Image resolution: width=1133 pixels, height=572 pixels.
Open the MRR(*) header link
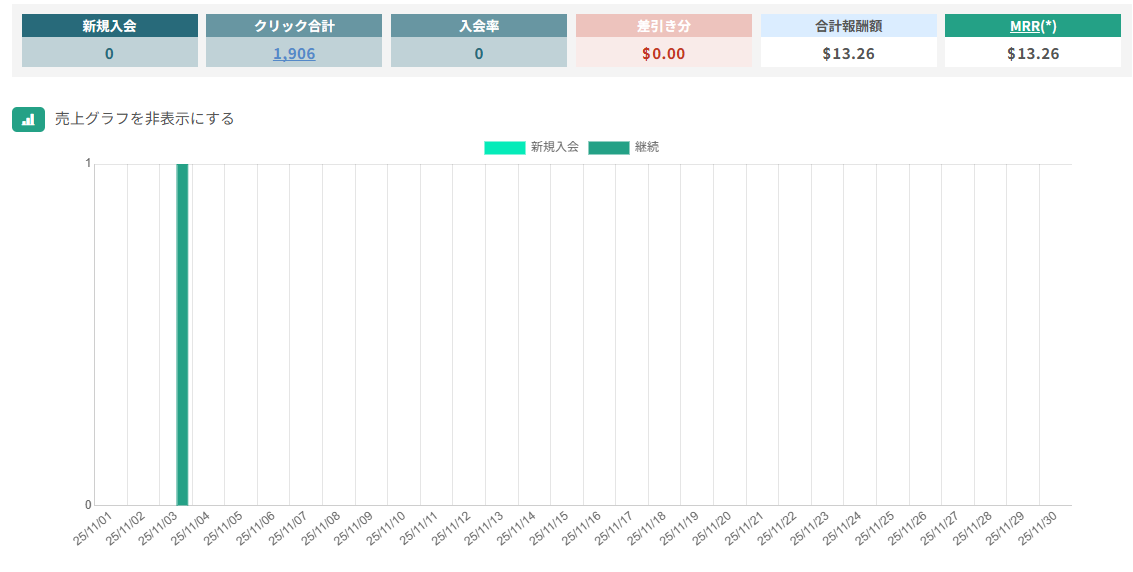1032,26
